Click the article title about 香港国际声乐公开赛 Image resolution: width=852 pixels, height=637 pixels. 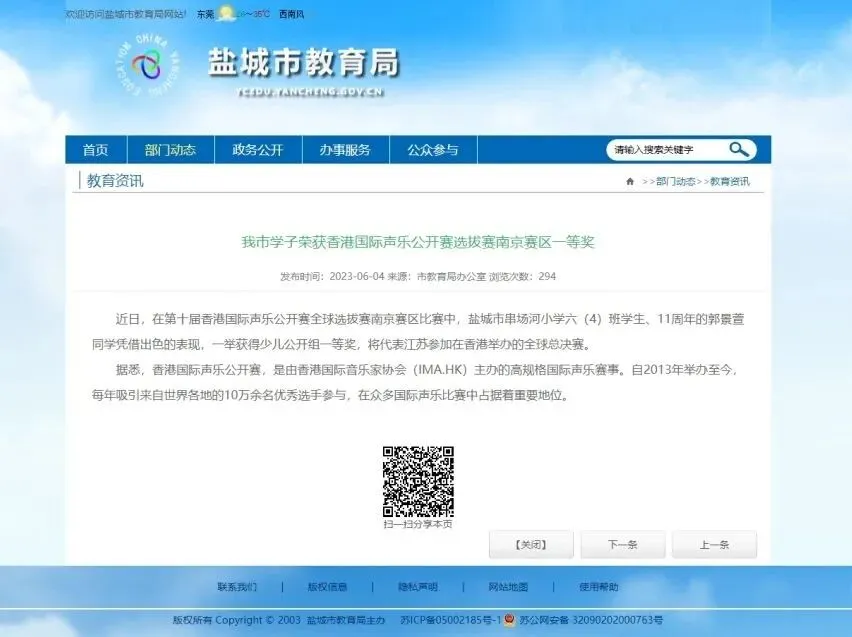418,242
